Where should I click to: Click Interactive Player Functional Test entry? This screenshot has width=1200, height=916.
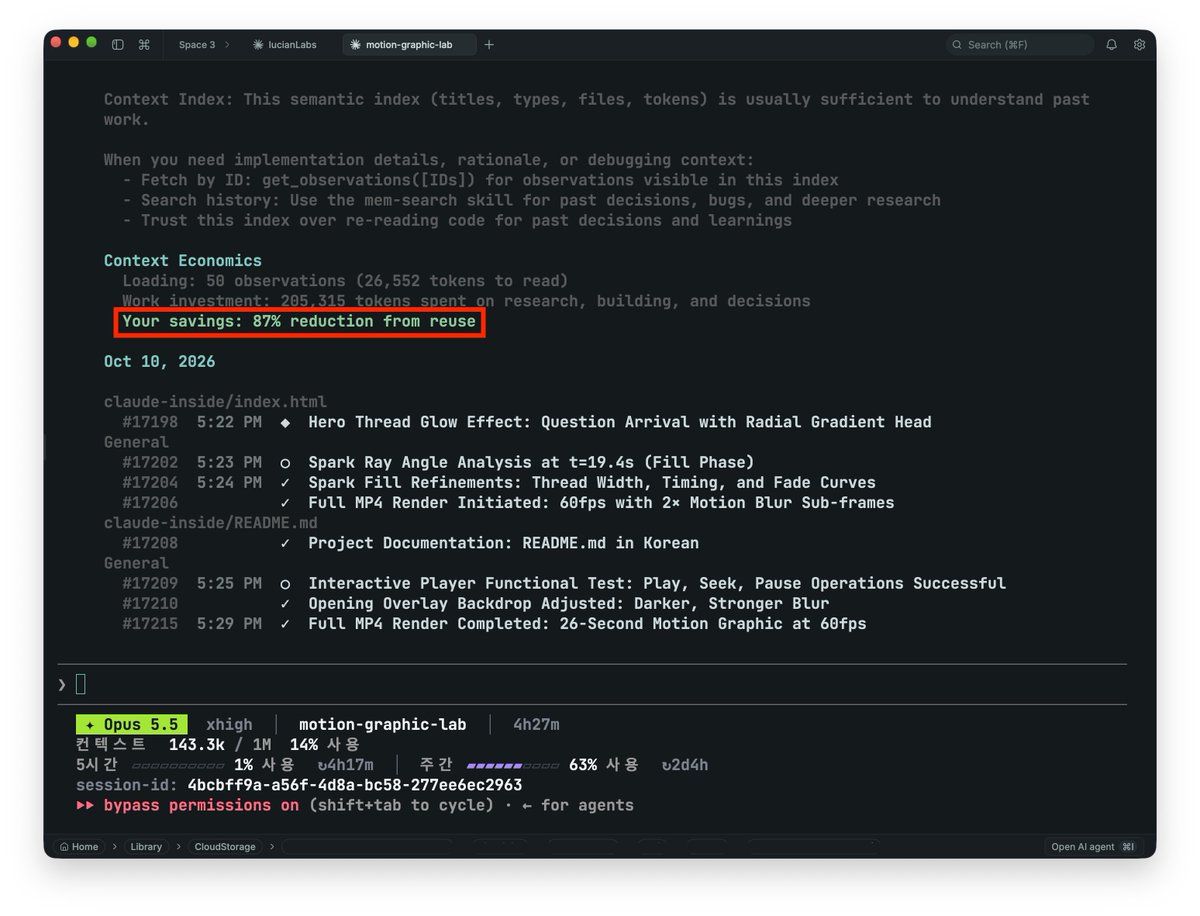(x=657, y=583)
